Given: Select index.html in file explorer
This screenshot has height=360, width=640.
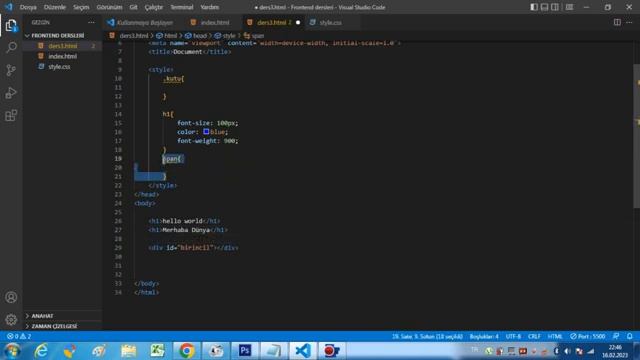Looking at the screenshot, I should (x=62, y=56).
